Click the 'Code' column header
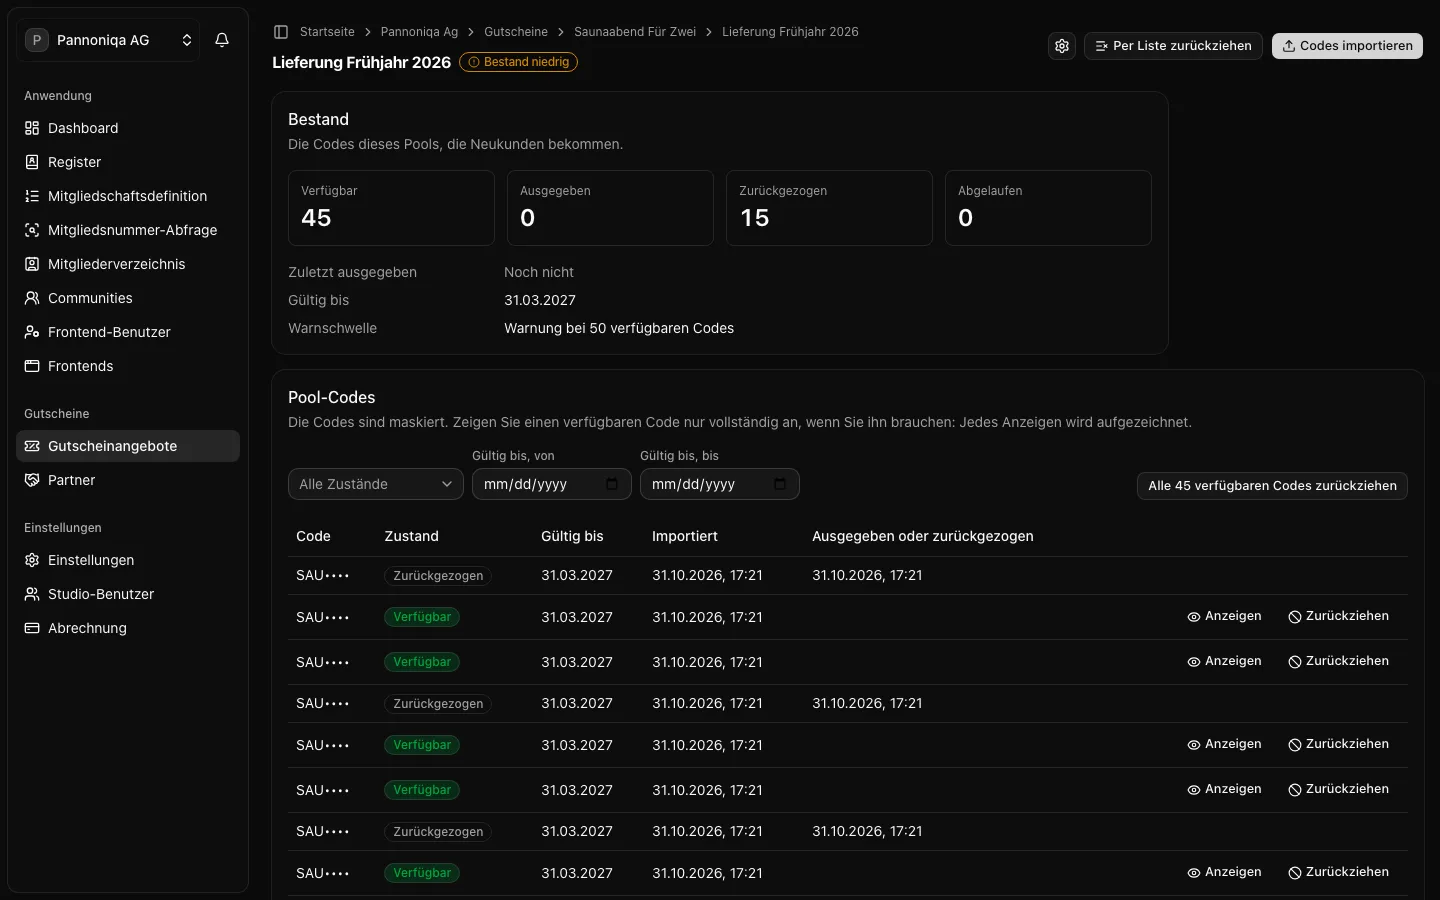Screen dimensions: 1440x900 coord(313,536)
